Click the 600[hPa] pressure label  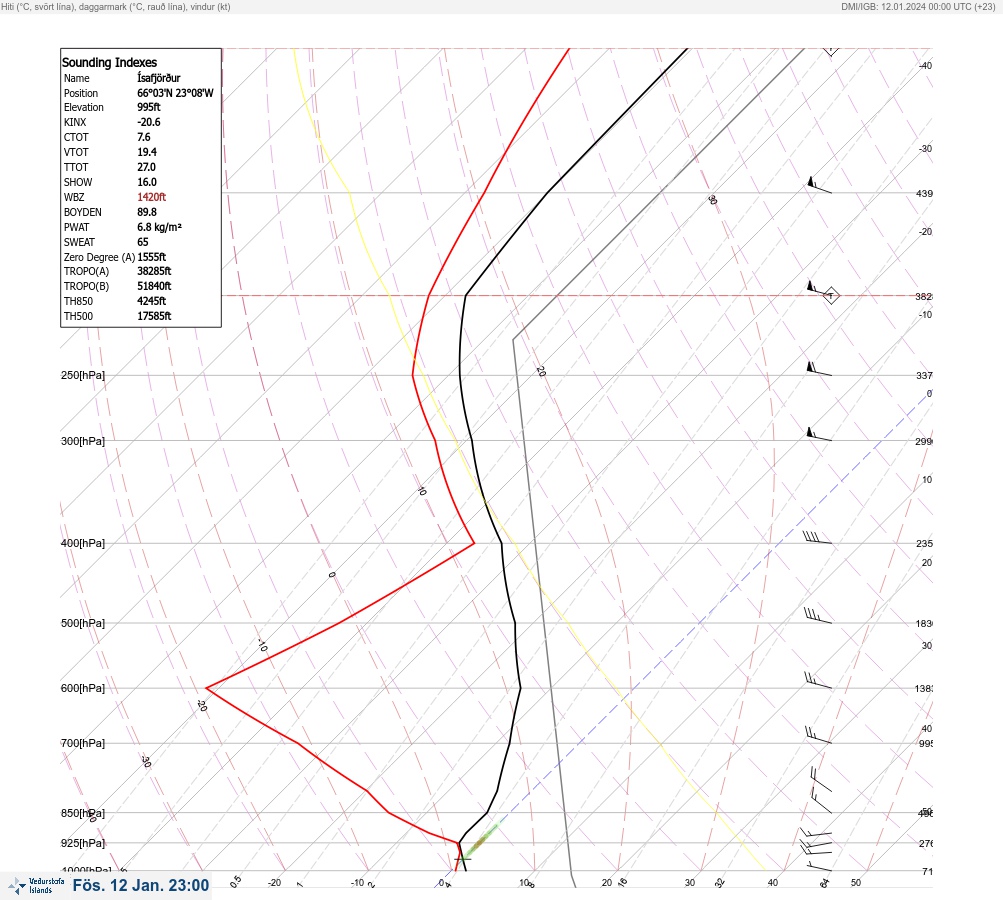tap(83, 688)
